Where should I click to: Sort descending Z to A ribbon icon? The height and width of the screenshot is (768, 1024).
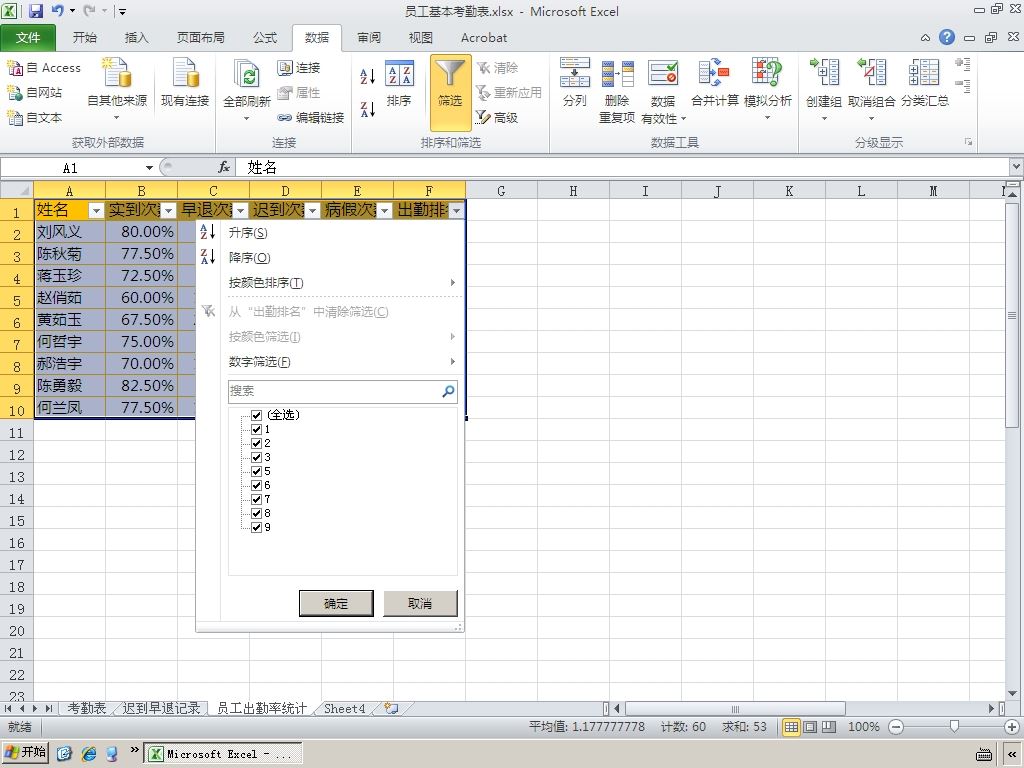[x=368, y=108]
